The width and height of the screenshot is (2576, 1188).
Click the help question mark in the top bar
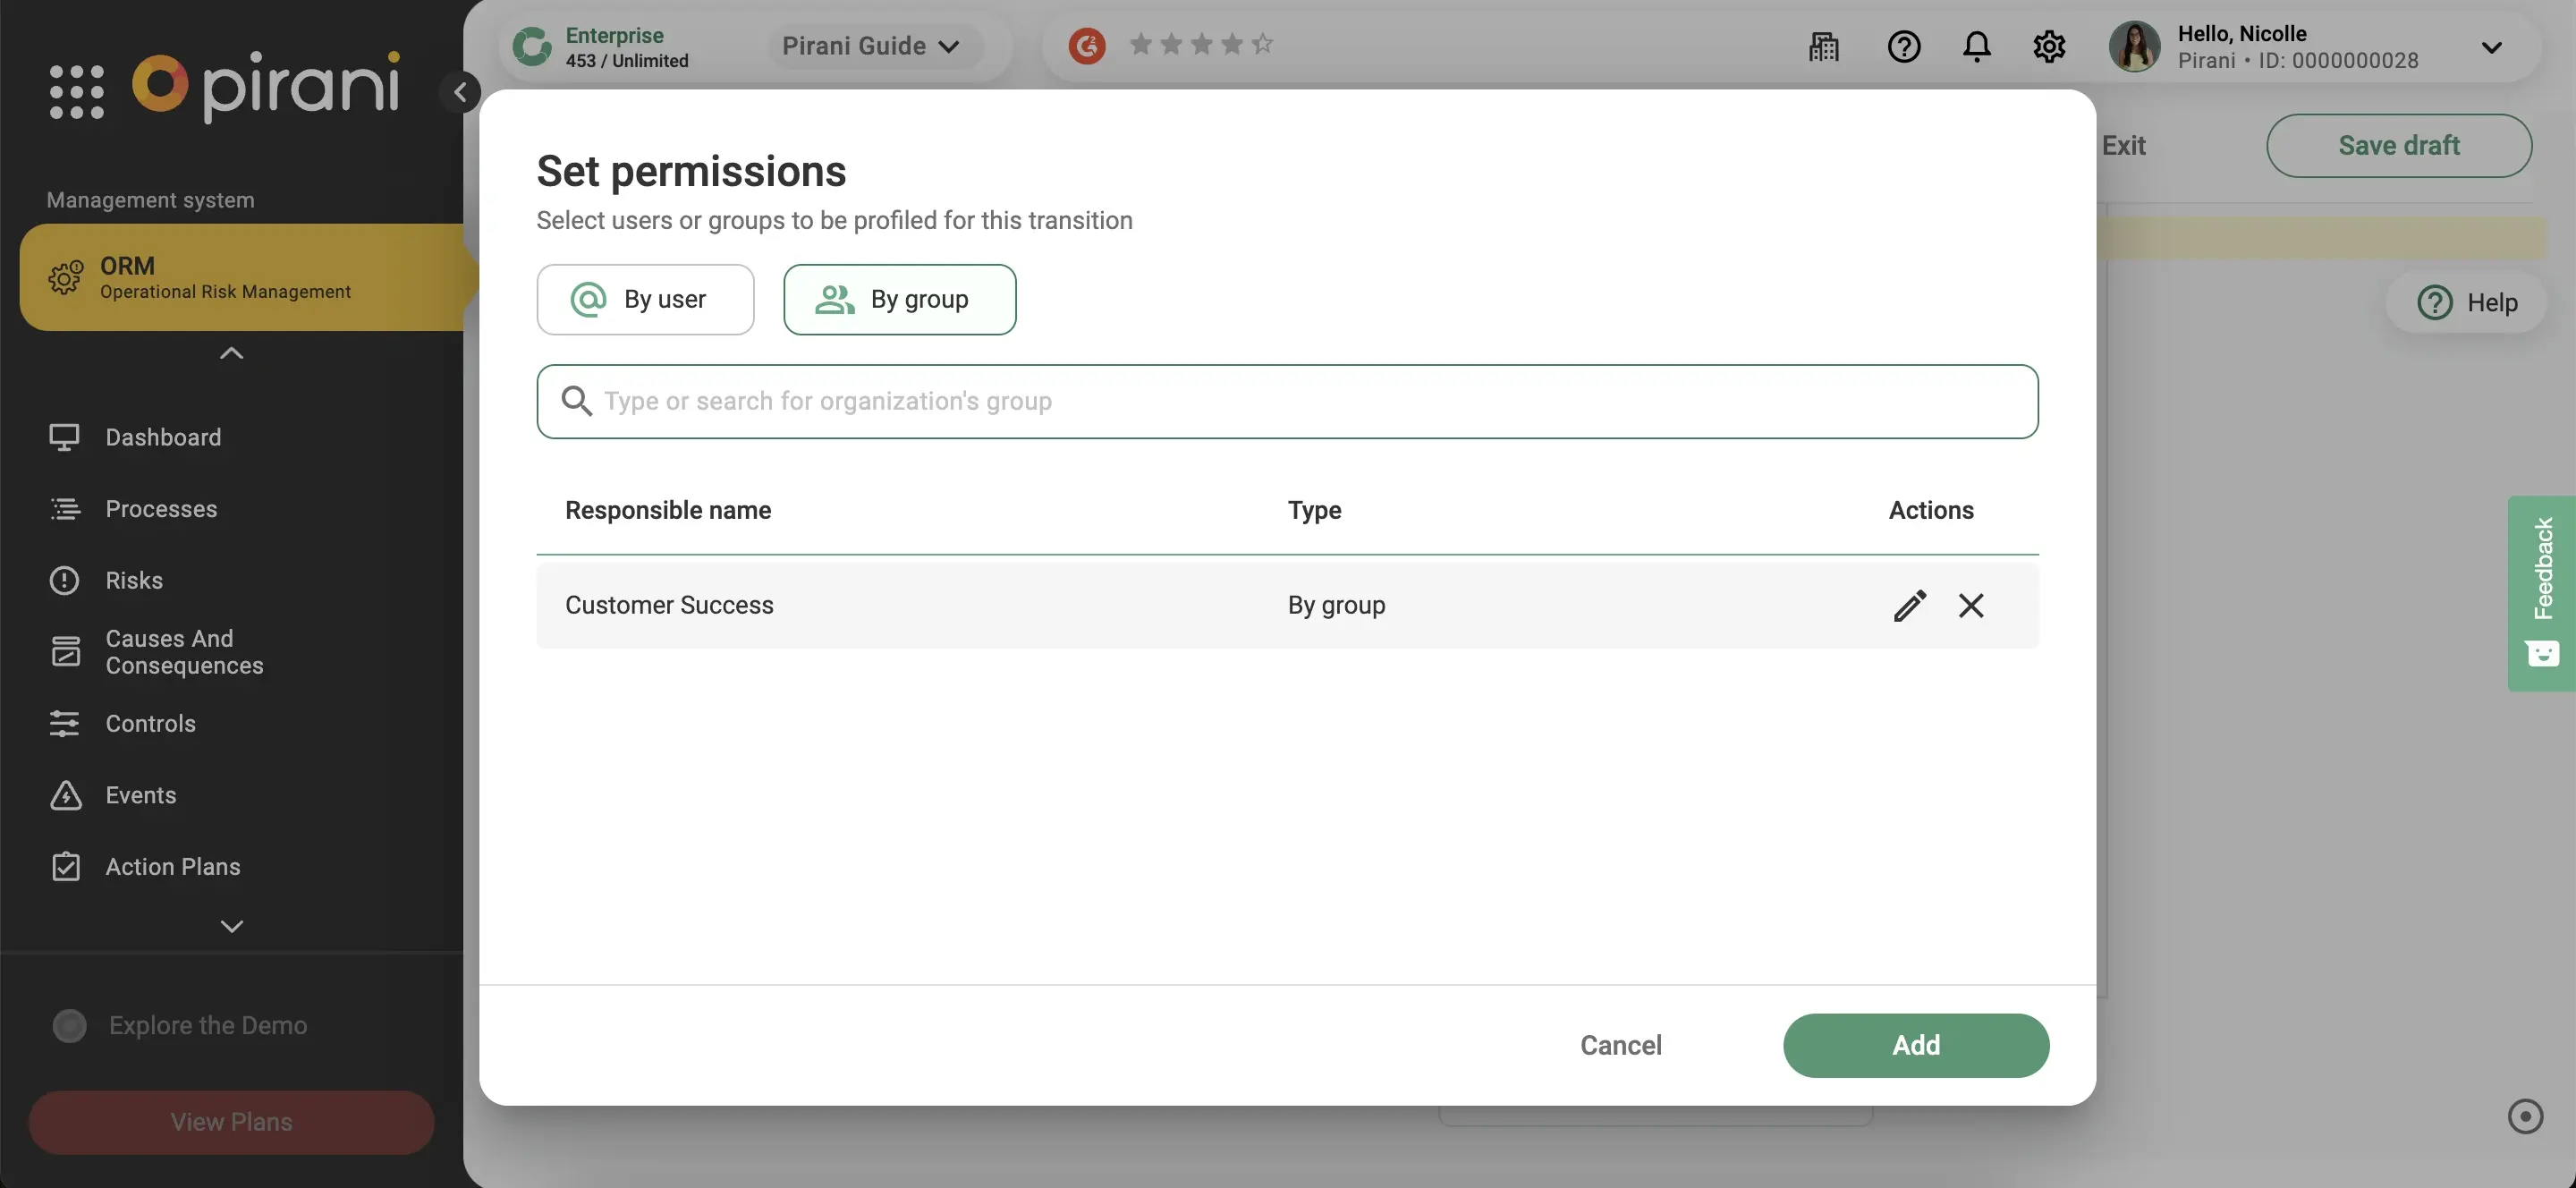coord(1903,46)
